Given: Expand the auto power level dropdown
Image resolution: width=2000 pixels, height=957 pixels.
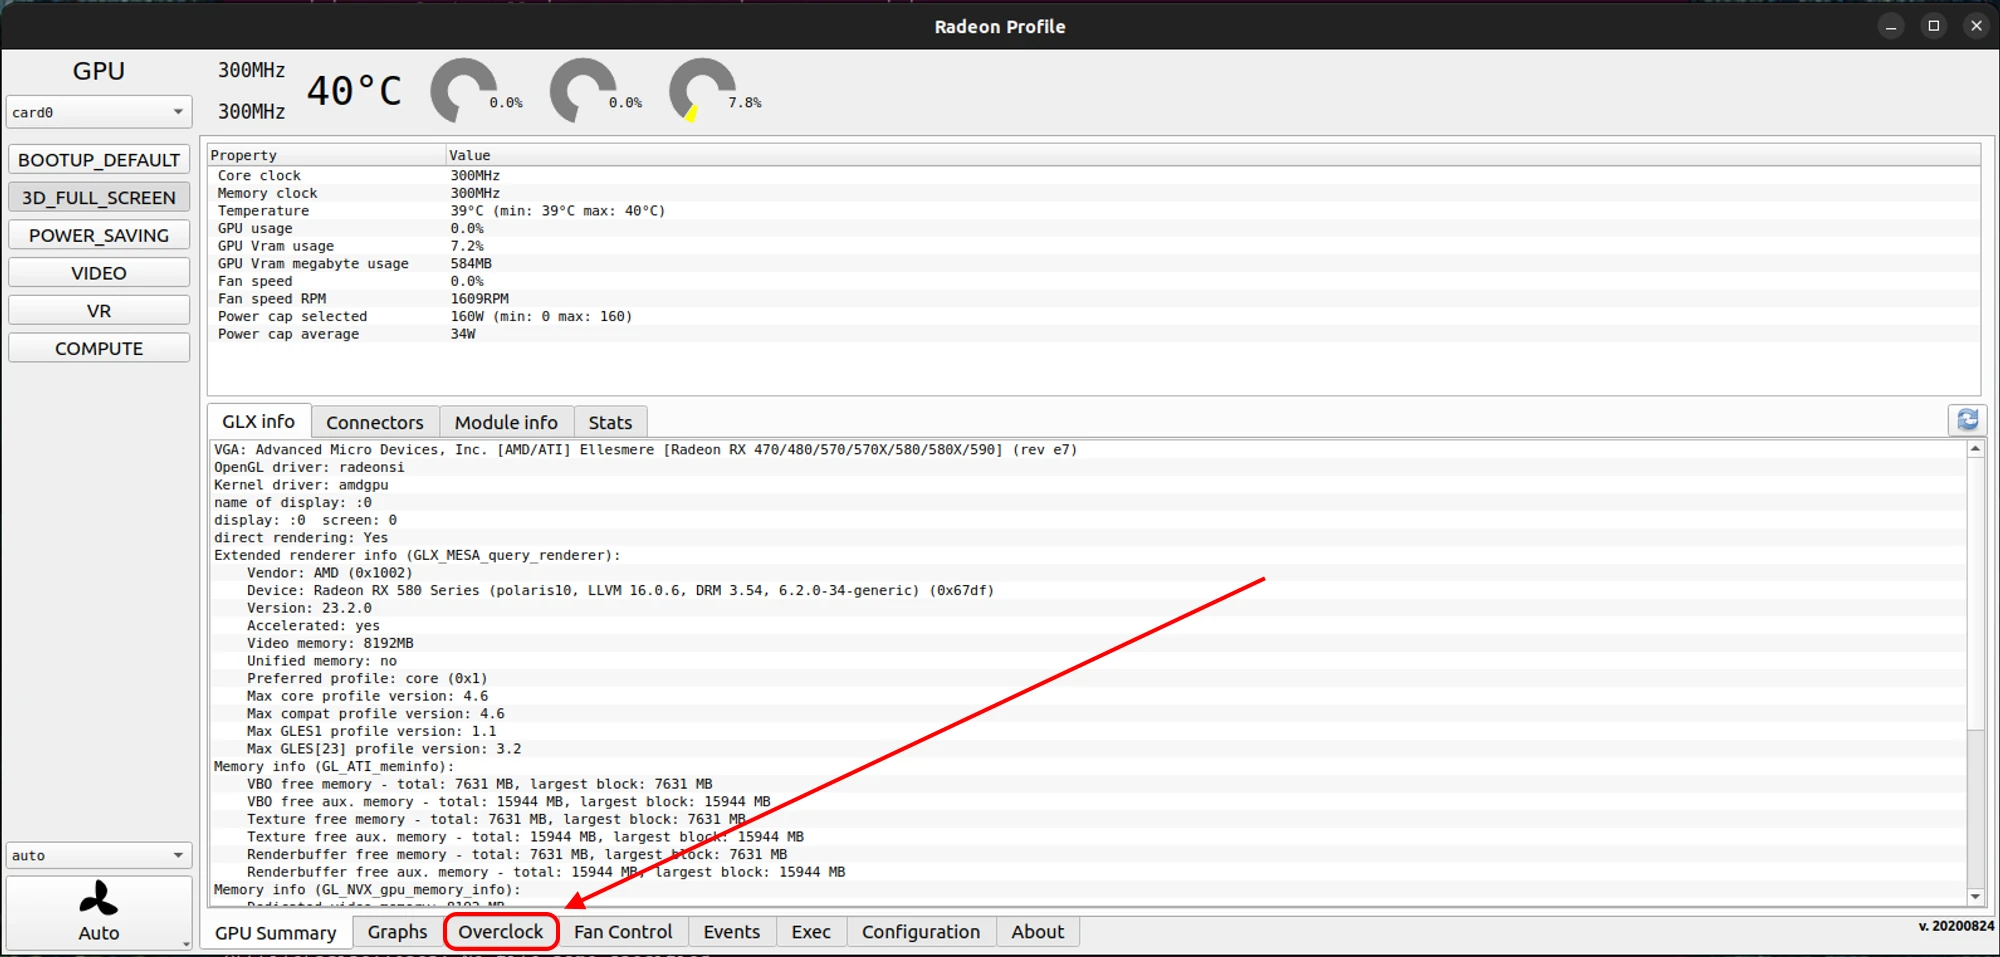Looking at the screenshot, I should click(x=98, y=855).
